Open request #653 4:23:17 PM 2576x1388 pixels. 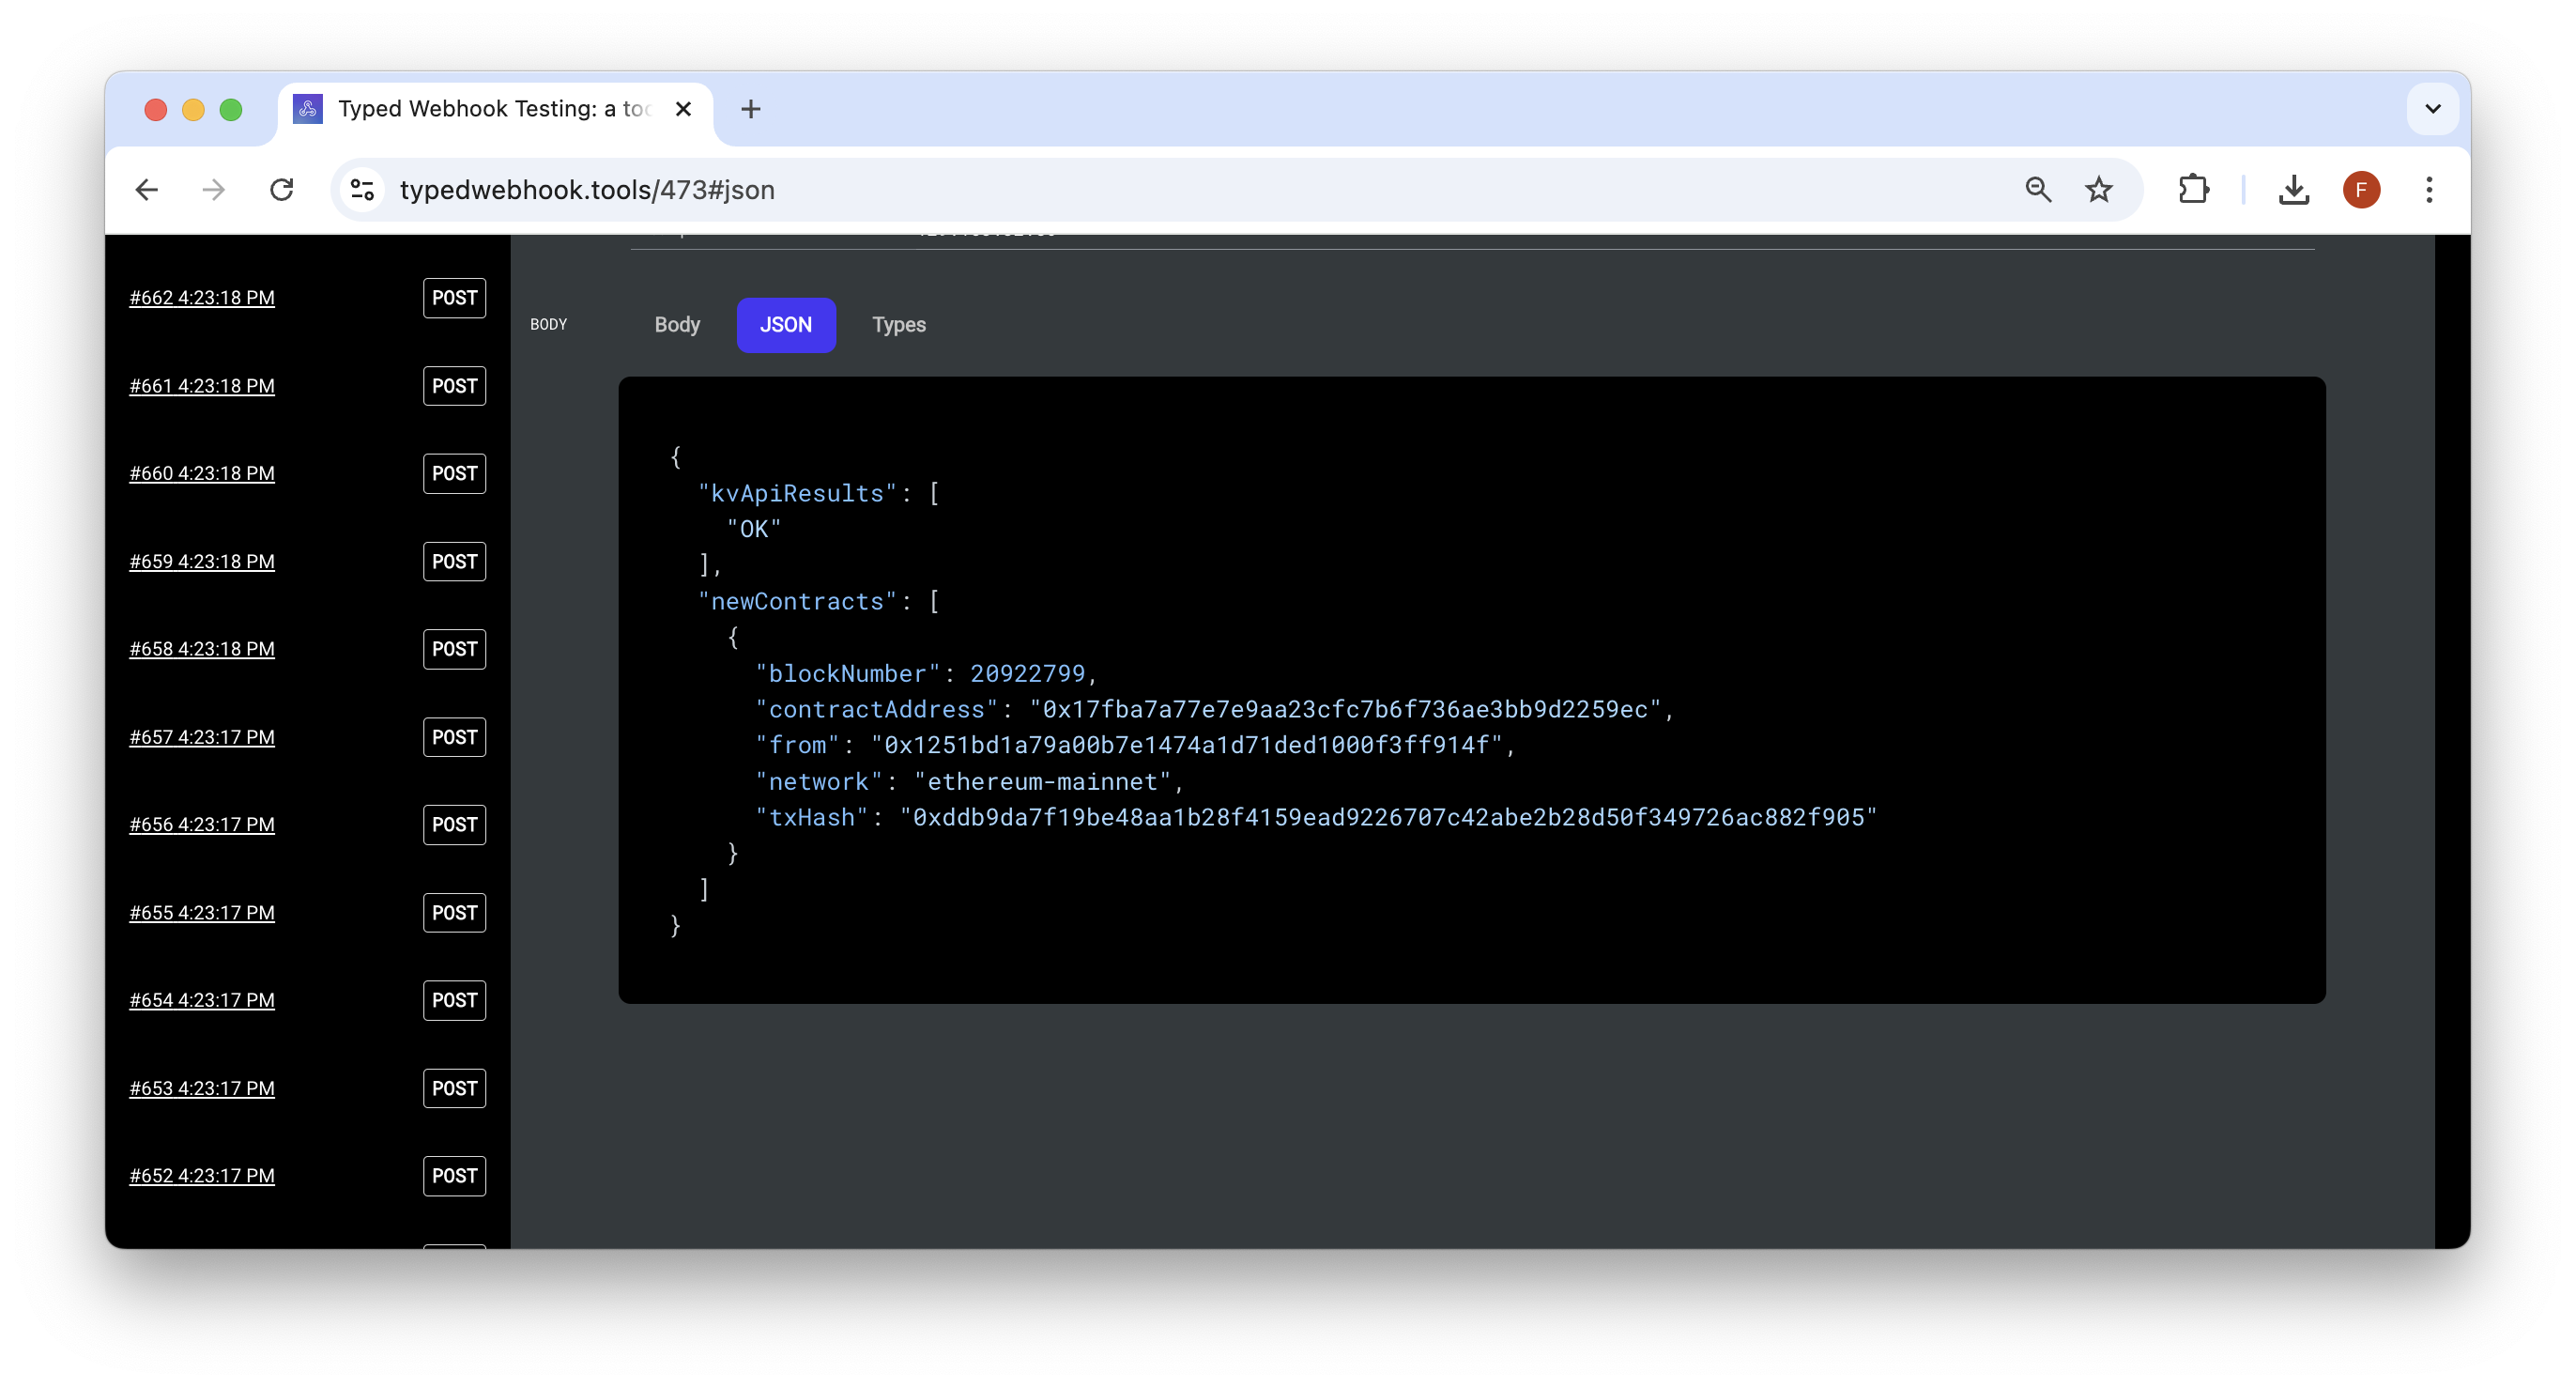tap(202, 1088)
